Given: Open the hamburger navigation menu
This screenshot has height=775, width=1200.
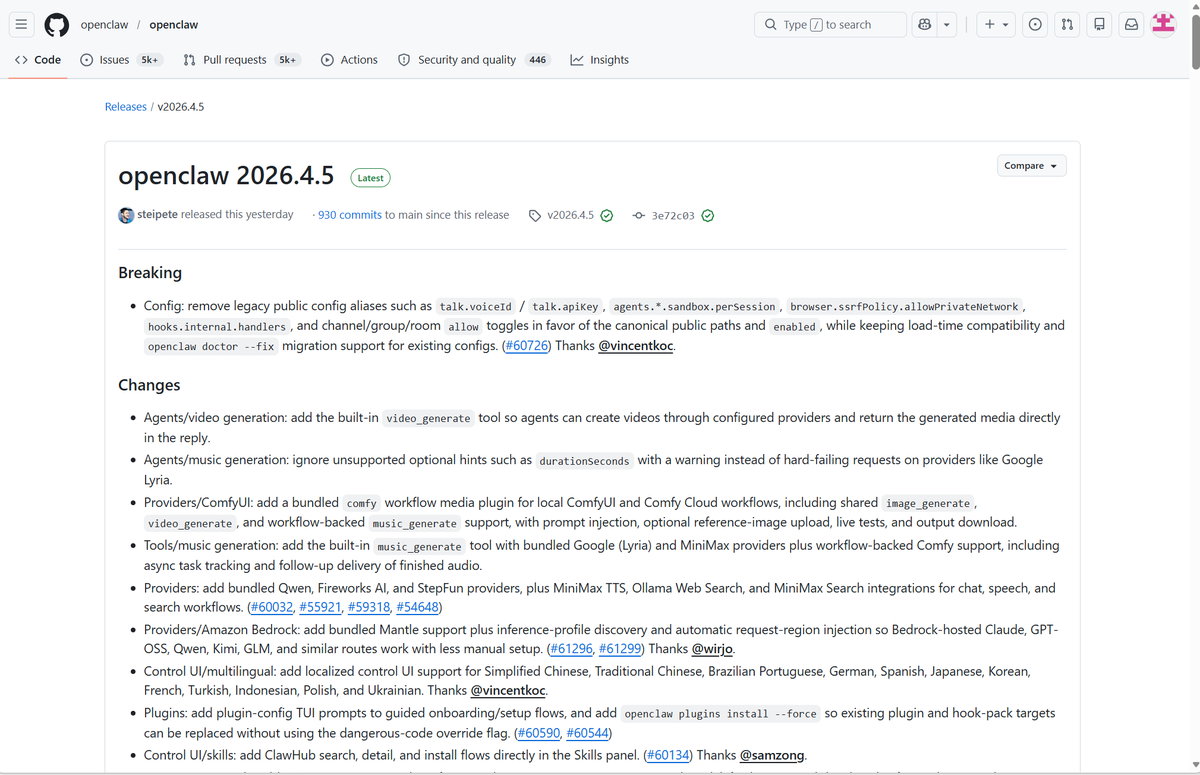Looking at the screenshot, I should (x=21, y=25).
